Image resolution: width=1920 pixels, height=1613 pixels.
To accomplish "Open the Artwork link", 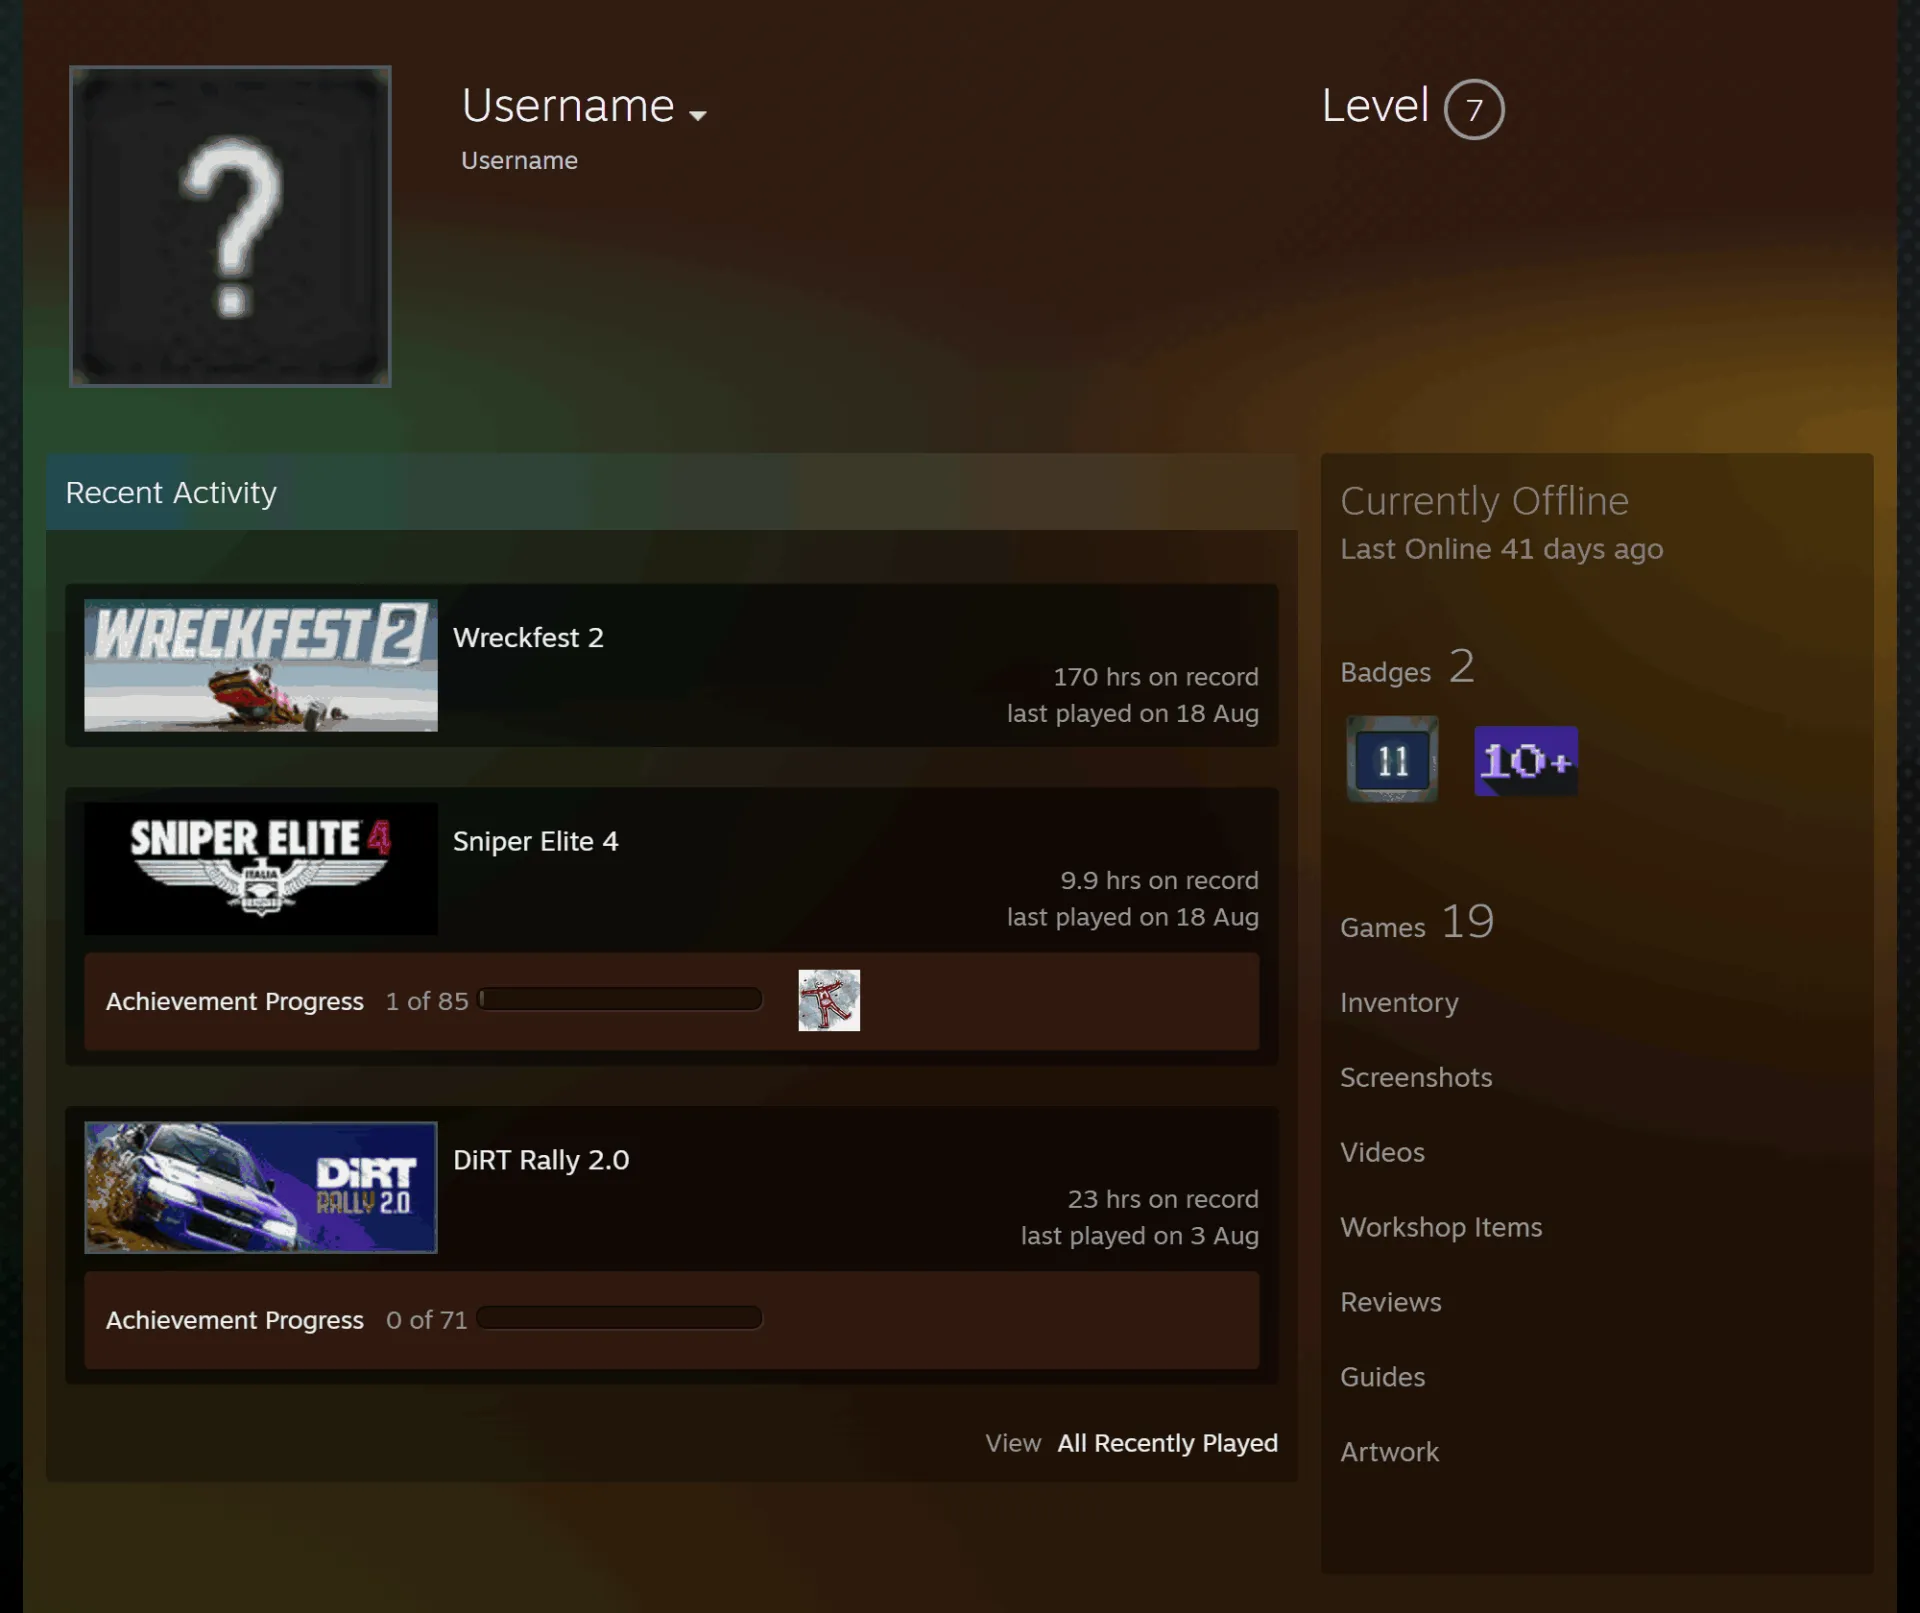I will tap(1389, 1452).
